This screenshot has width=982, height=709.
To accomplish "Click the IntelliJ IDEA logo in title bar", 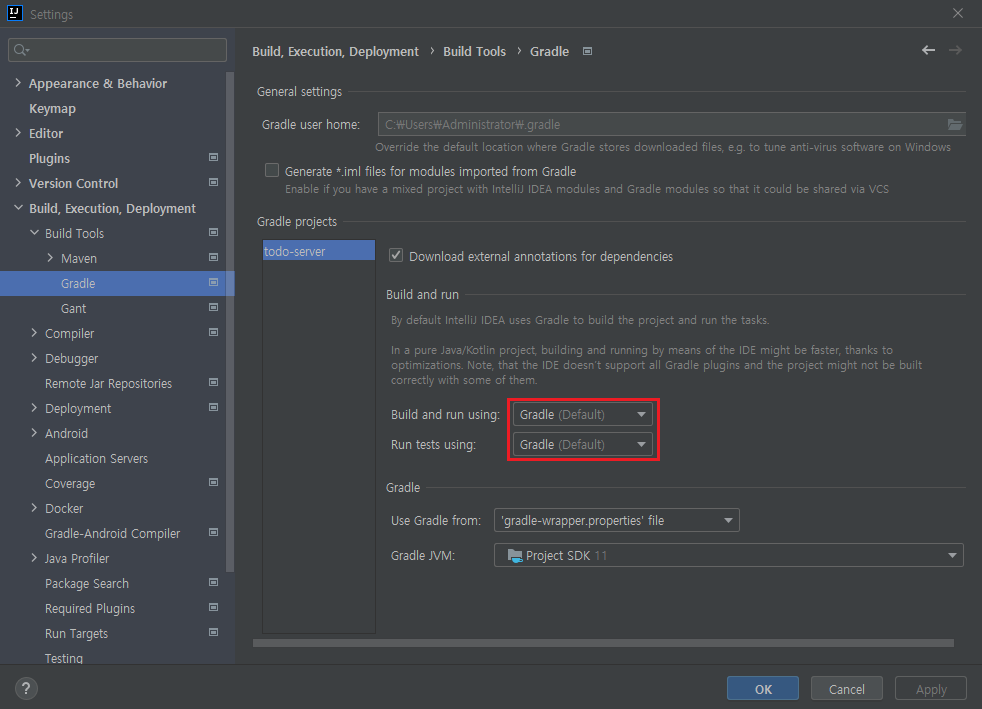I will tap(14, 13).
